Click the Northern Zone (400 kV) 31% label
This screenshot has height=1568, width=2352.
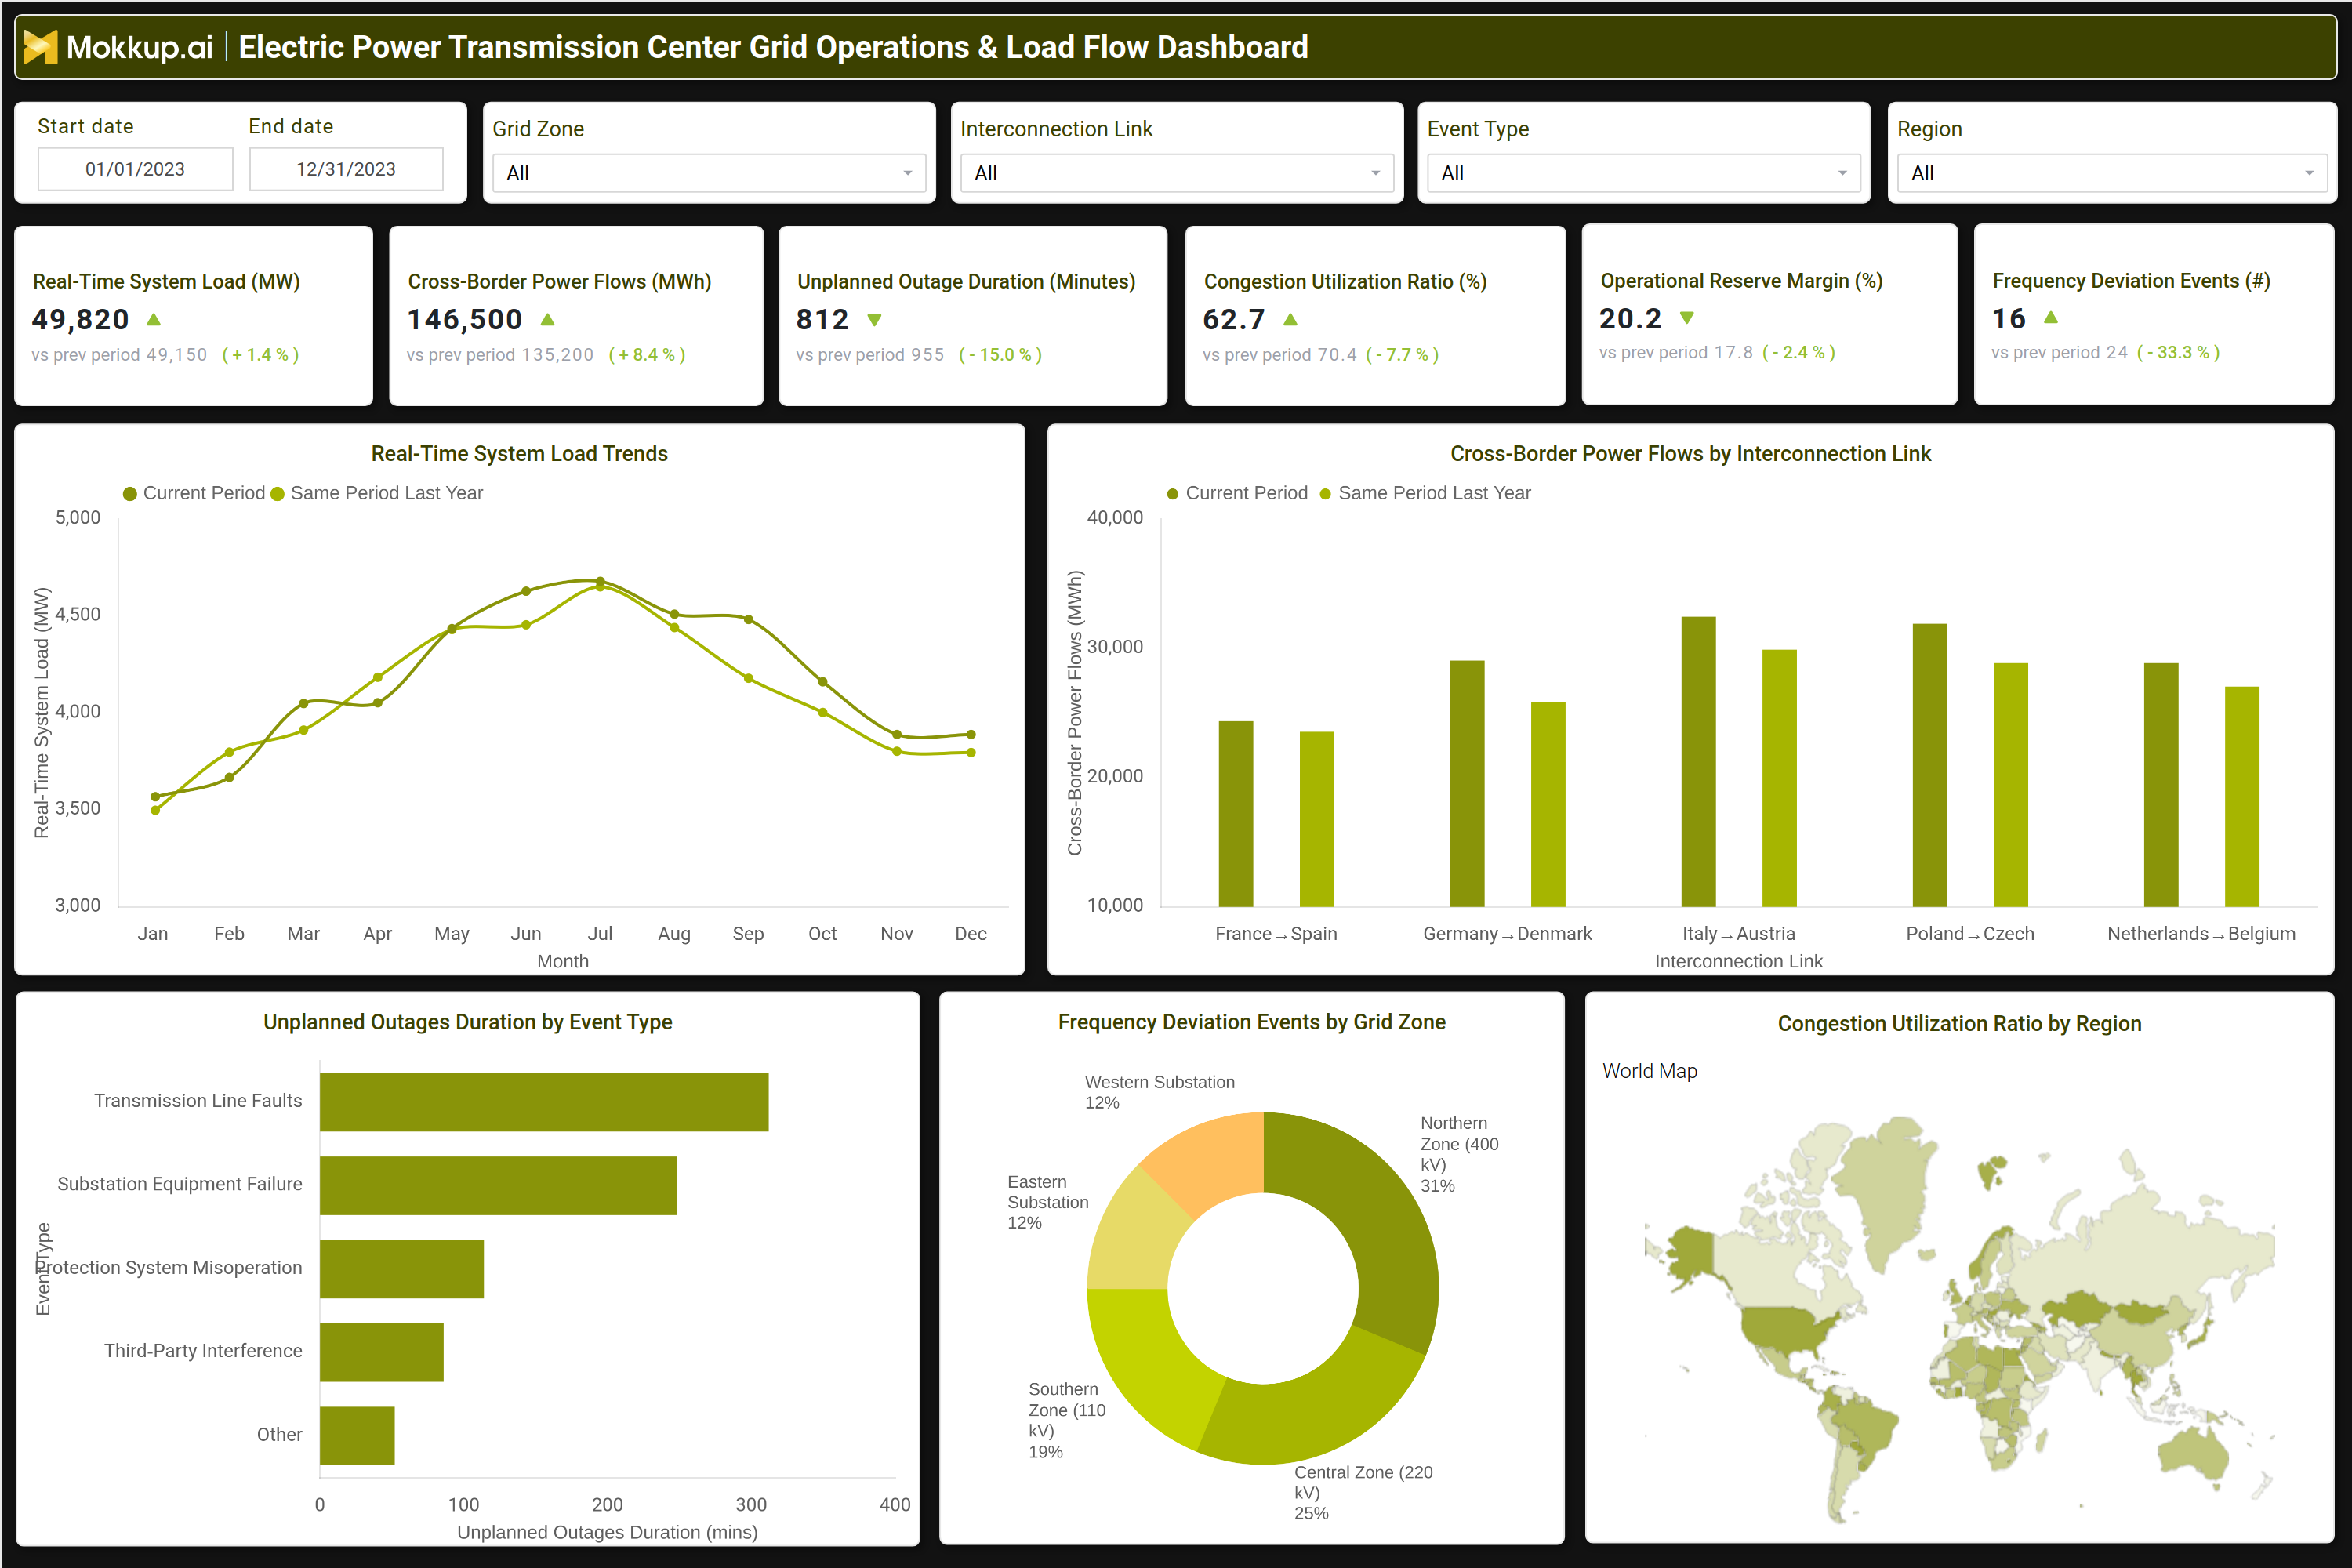pyautogui.click(x=1459, y=1155)
